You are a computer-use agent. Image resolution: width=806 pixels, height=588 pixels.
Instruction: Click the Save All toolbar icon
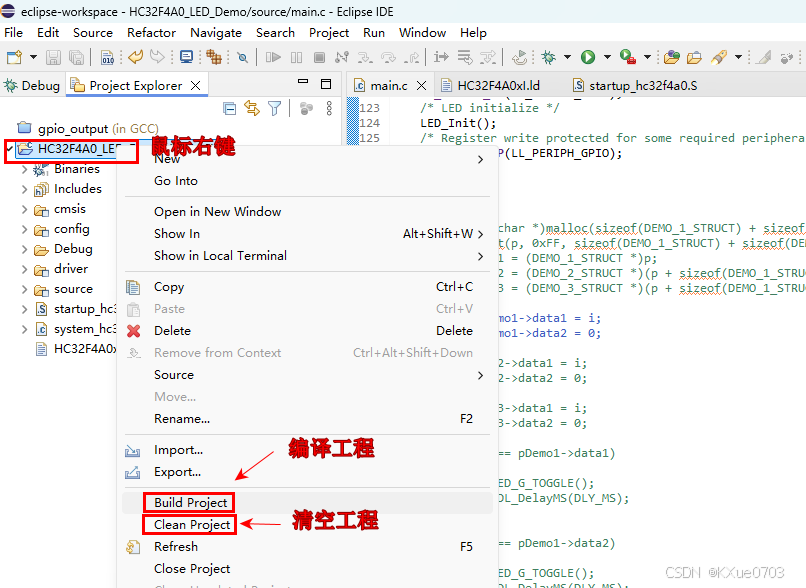(76, 57)
